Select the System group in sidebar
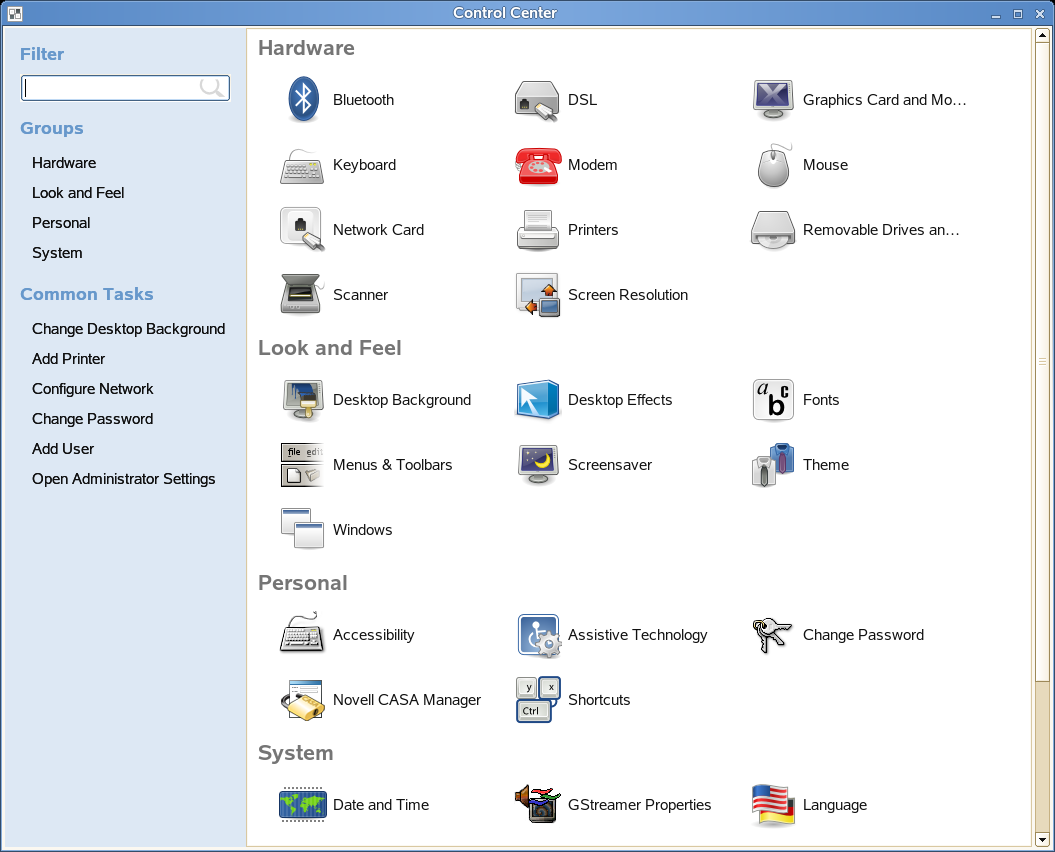This screenshot has height=852, width=1055. click(57, 253)
